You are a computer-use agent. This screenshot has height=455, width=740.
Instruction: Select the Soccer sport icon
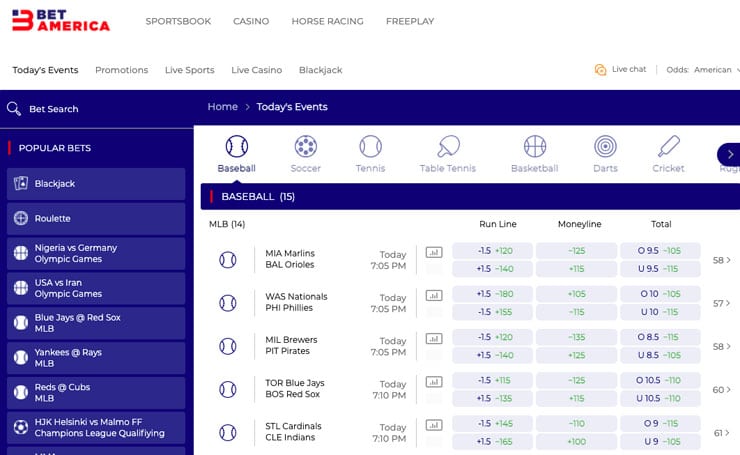coord(306,146)
